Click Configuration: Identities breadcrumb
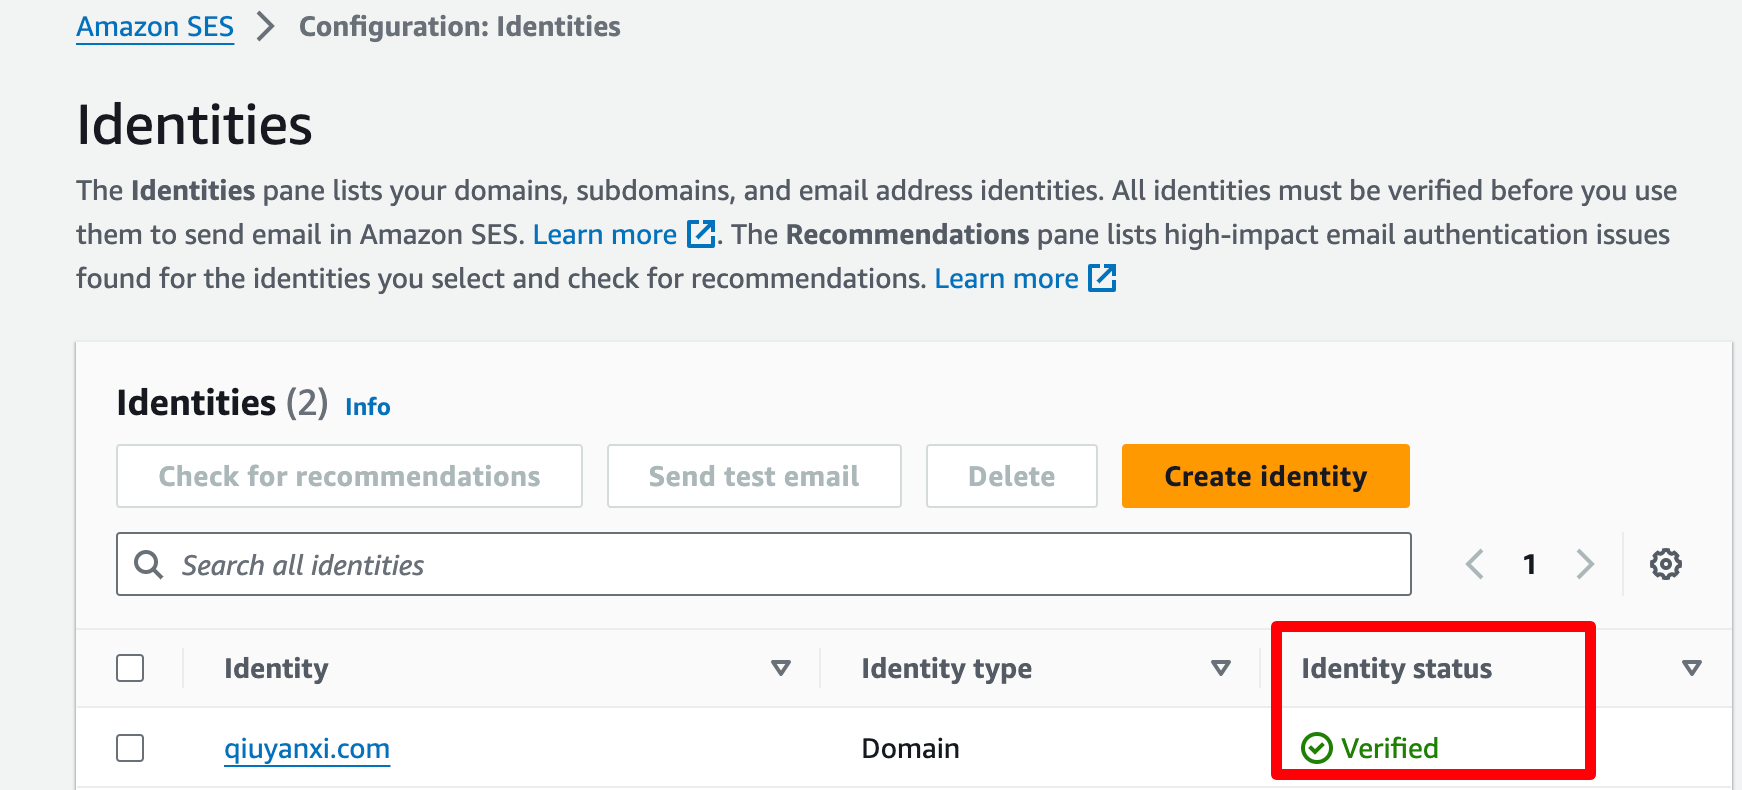Viewport: 1742px width, 790px height. point(460,27)
